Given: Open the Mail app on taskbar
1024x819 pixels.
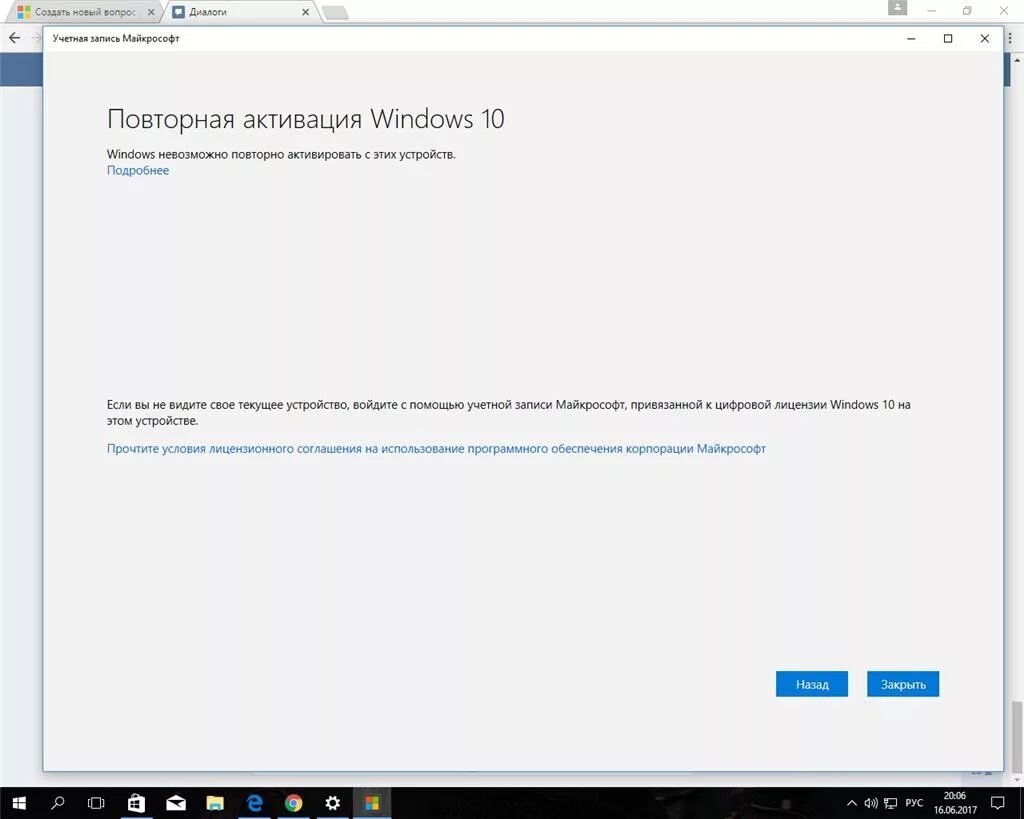Looking at the screenshot, I should click(x=176, y=803).
